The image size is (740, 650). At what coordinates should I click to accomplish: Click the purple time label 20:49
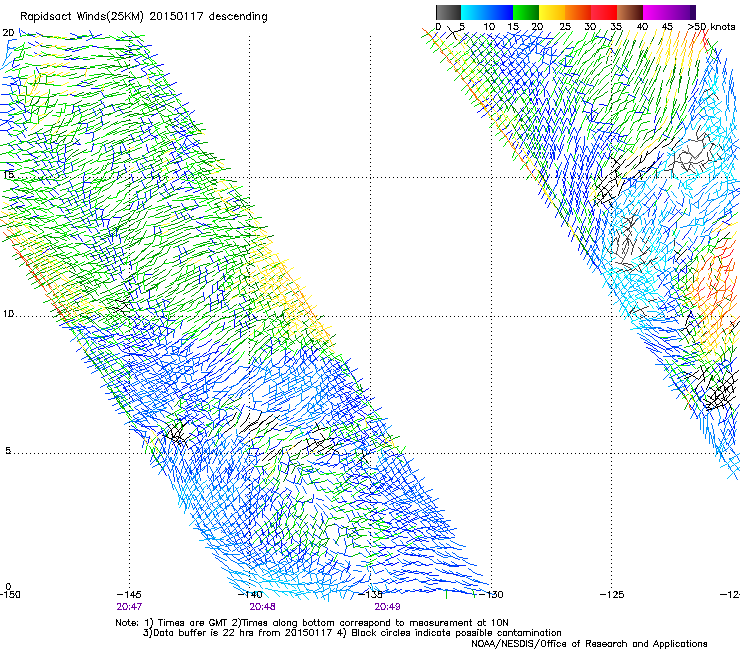(x=387, y=607)
